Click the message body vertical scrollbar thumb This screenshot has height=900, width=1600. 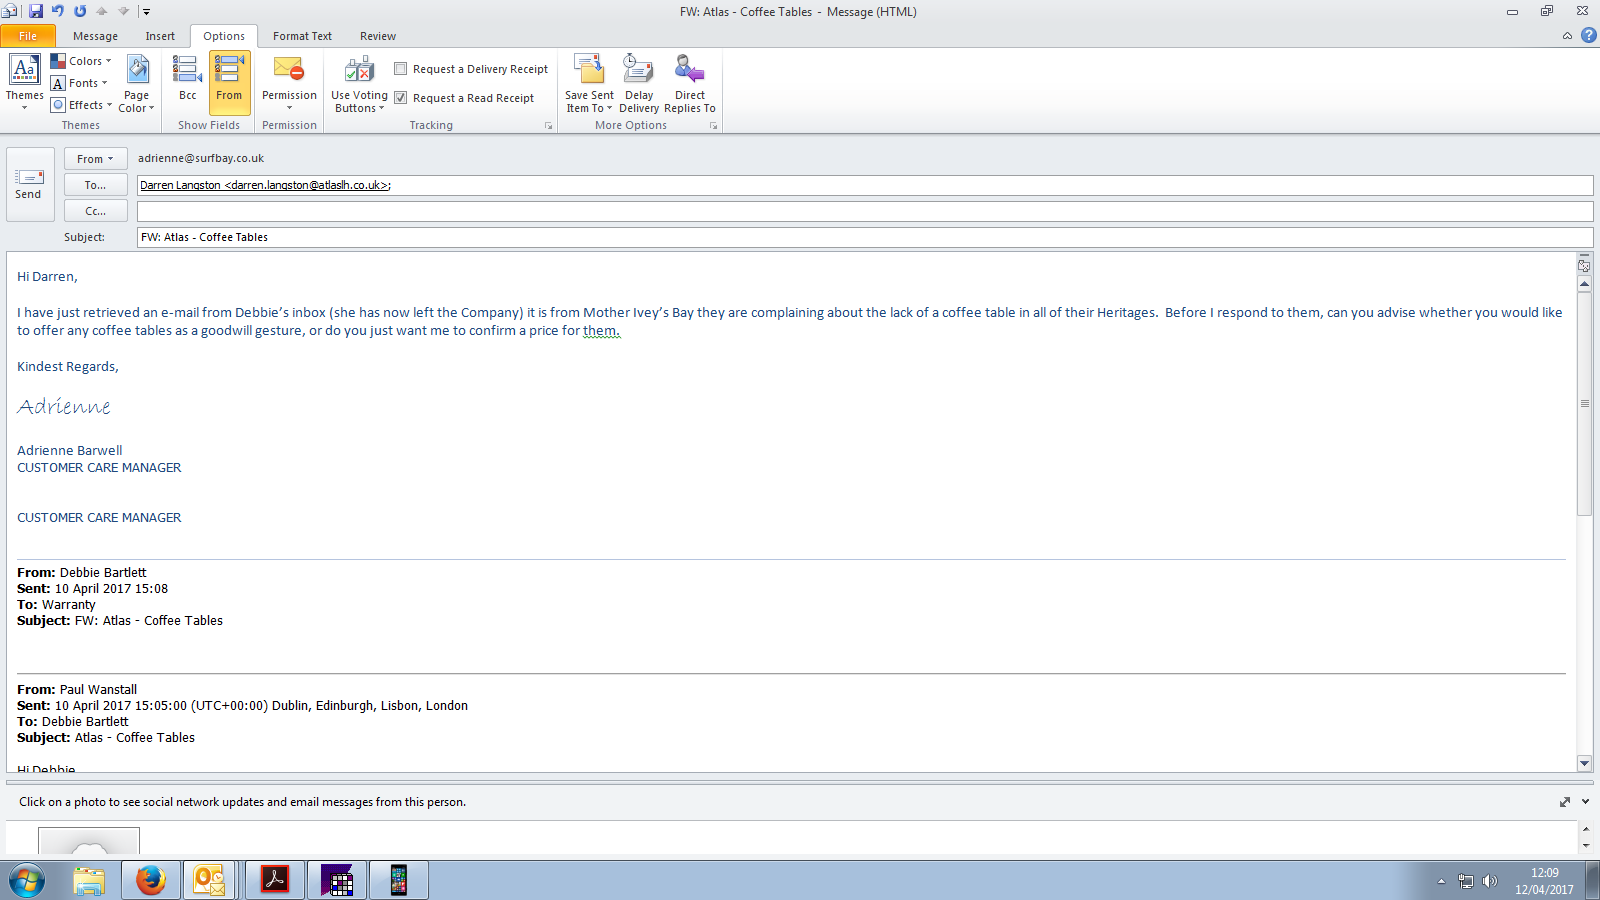coord(1584,404)
